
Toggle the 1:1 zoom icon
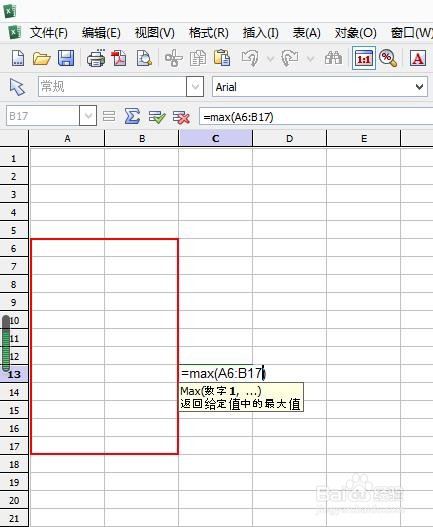(364, 58)
